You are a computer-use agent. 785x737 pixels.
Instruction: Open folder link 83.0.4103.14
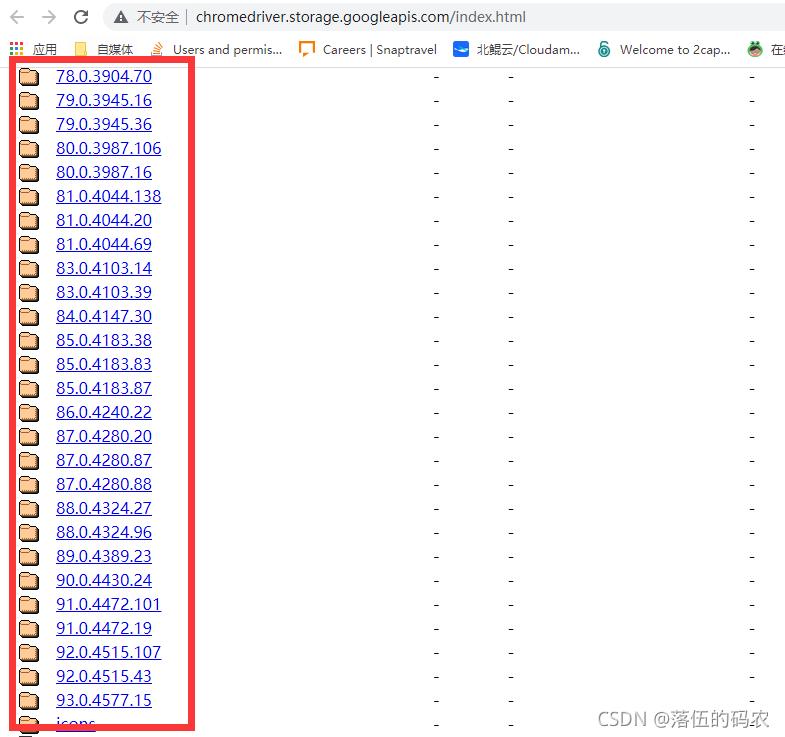104,268
